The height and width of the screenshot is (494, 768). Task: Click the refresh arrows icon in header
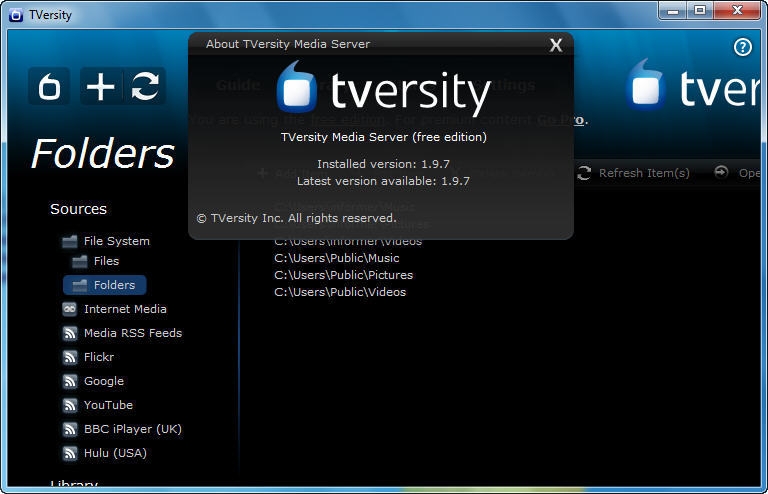[x=145, y=86]
